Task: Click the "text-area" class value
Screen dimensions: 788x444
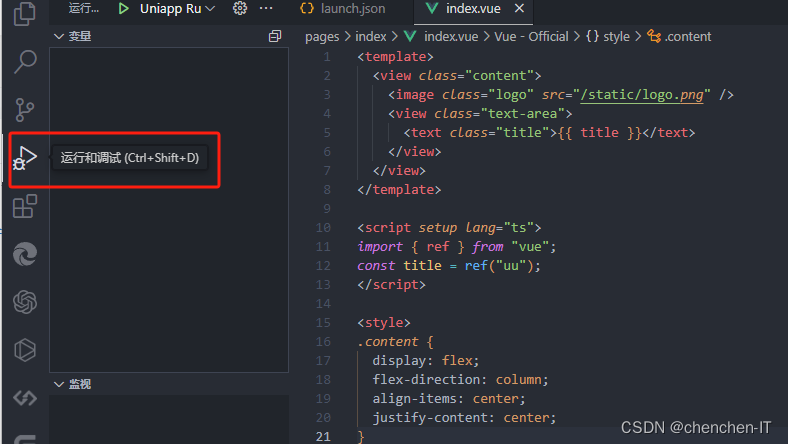Action: tap(523, 114)
